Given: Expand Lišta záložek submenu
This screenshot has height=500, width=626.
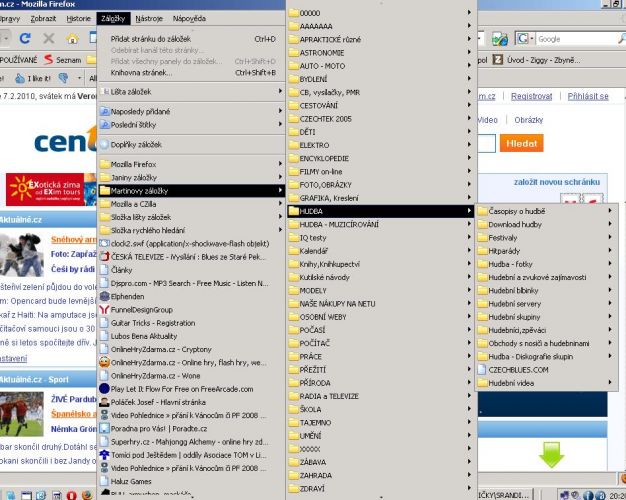Looking at the screenshot, I should (x=191, y=91).
